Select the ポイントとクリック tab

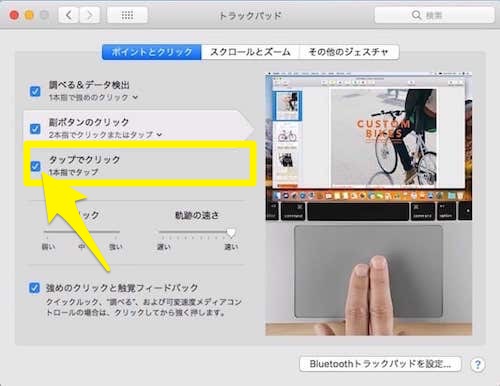click(x=152, y=52)
